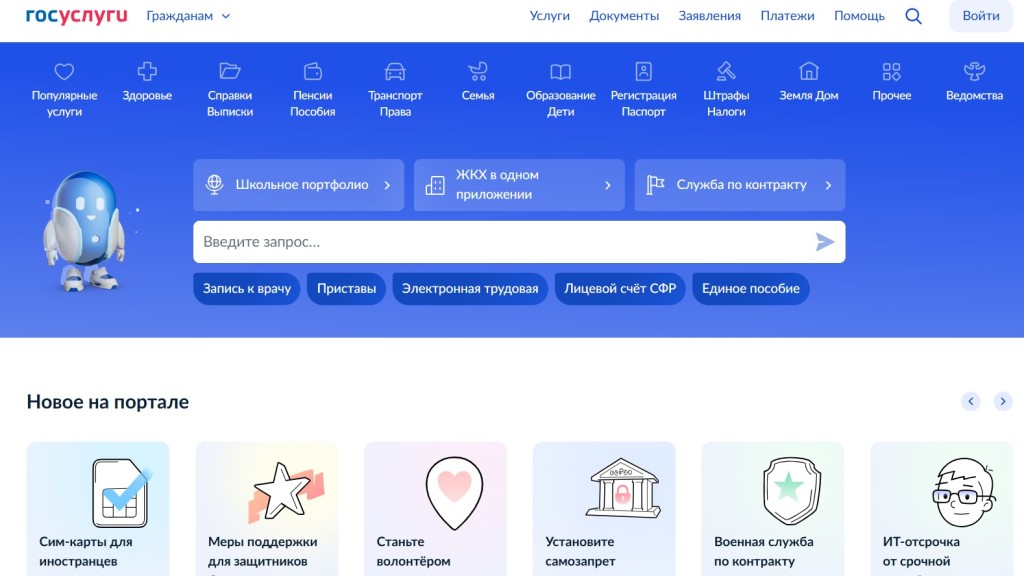
Task: Click the Новое на портале heading
Action: (108, 402)
